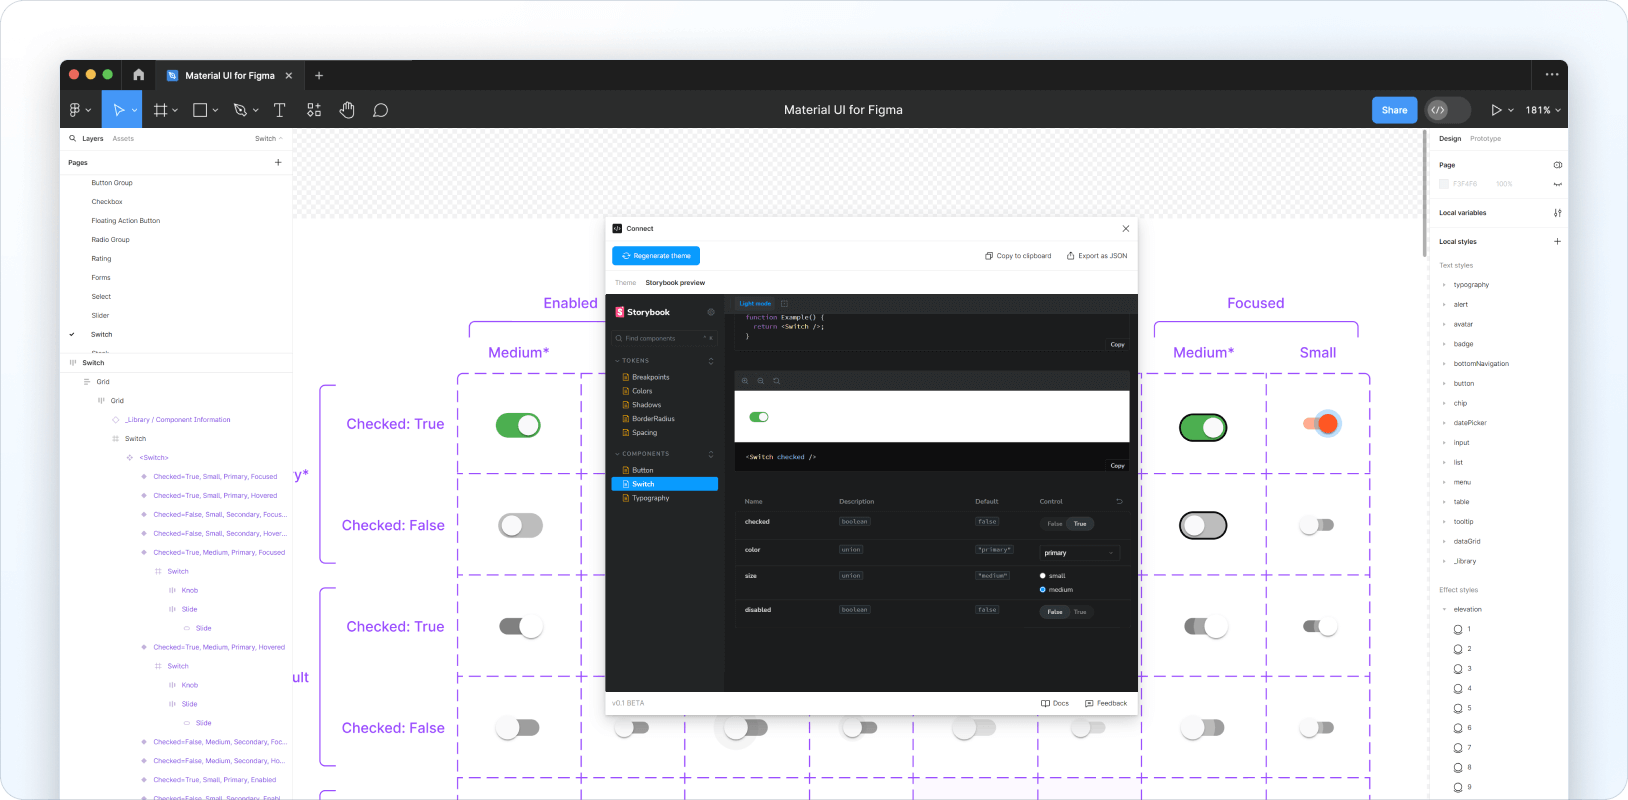1628x800 pixels.
Task: Open a new tab with plus icon
Action: [x=319, y=75]
